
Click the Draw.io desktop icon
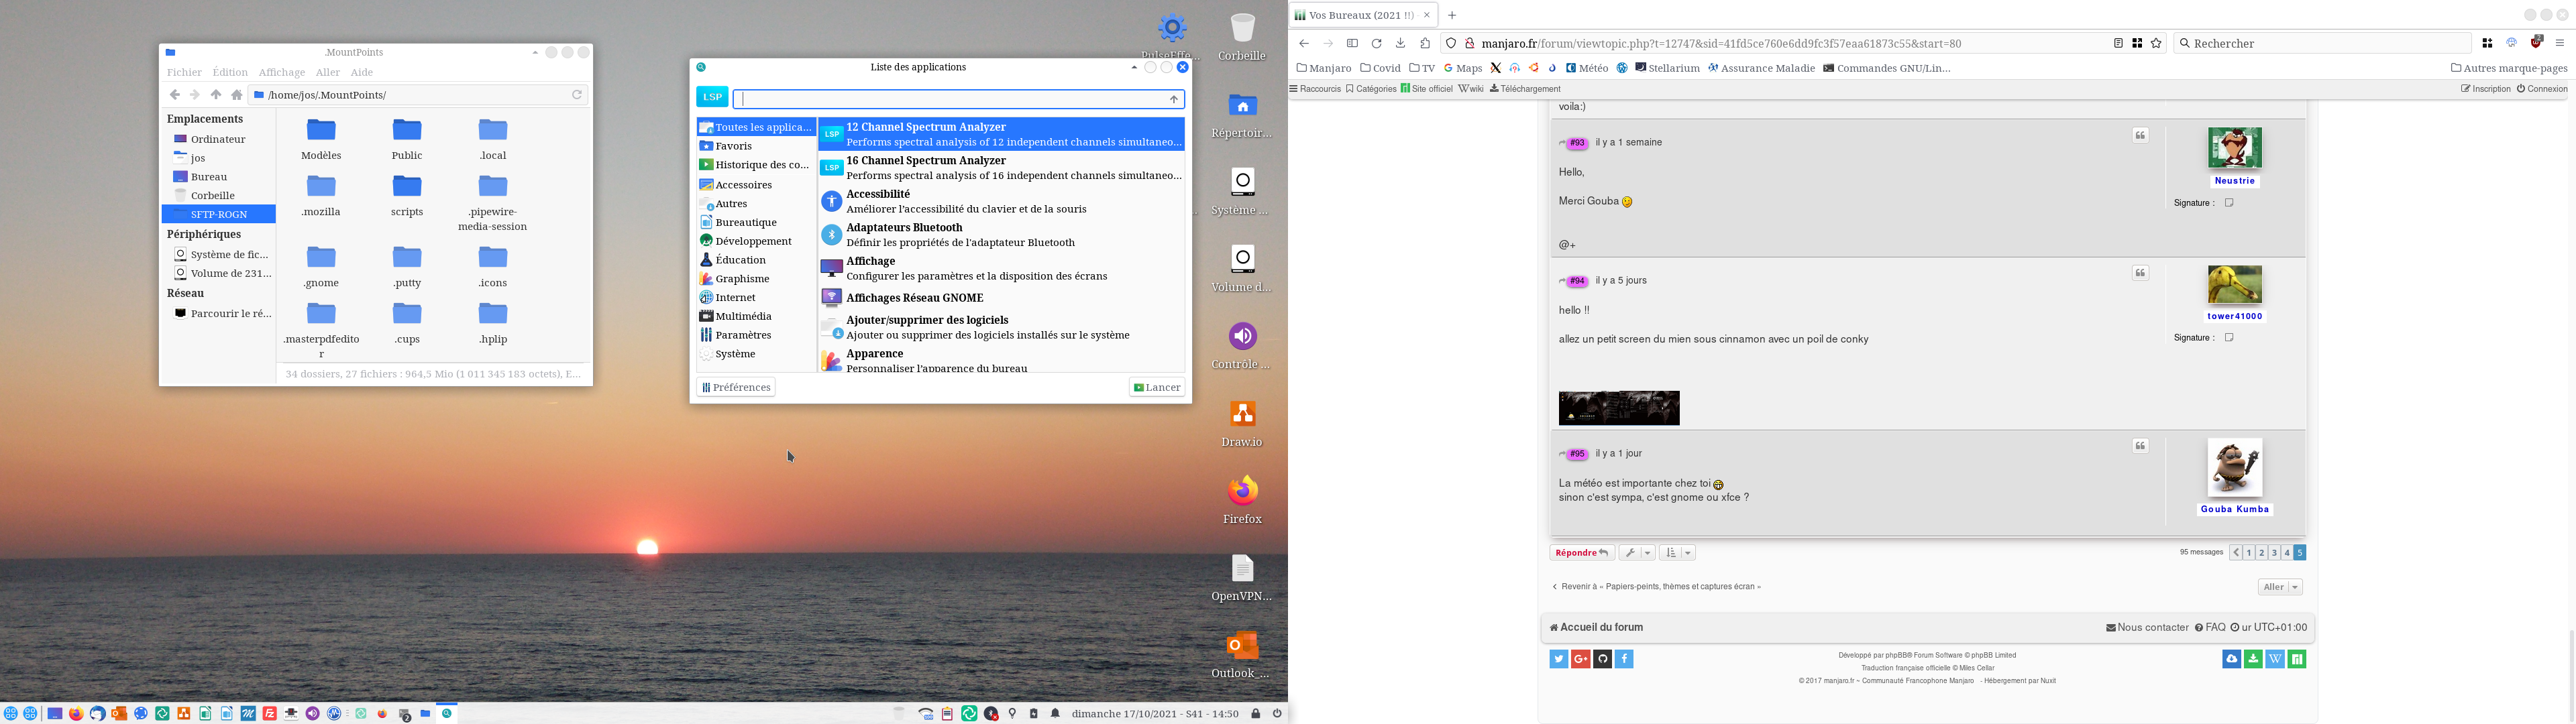click(1242, 414)
